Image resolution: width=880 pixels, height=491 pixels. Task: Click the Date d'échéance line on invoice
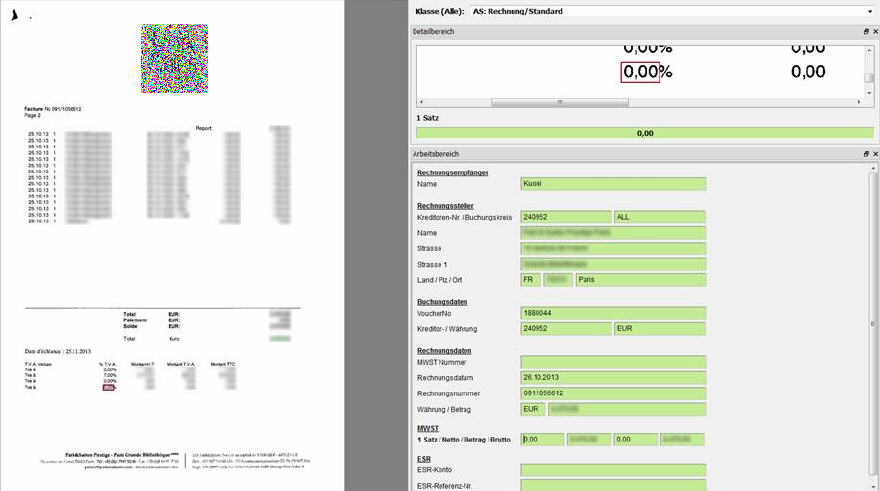58,351
